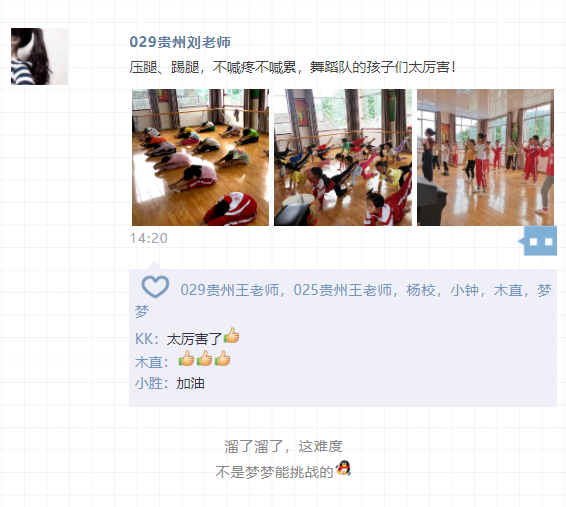
Task: Click commenter name 小胜
Action: (x=149, y=383)
